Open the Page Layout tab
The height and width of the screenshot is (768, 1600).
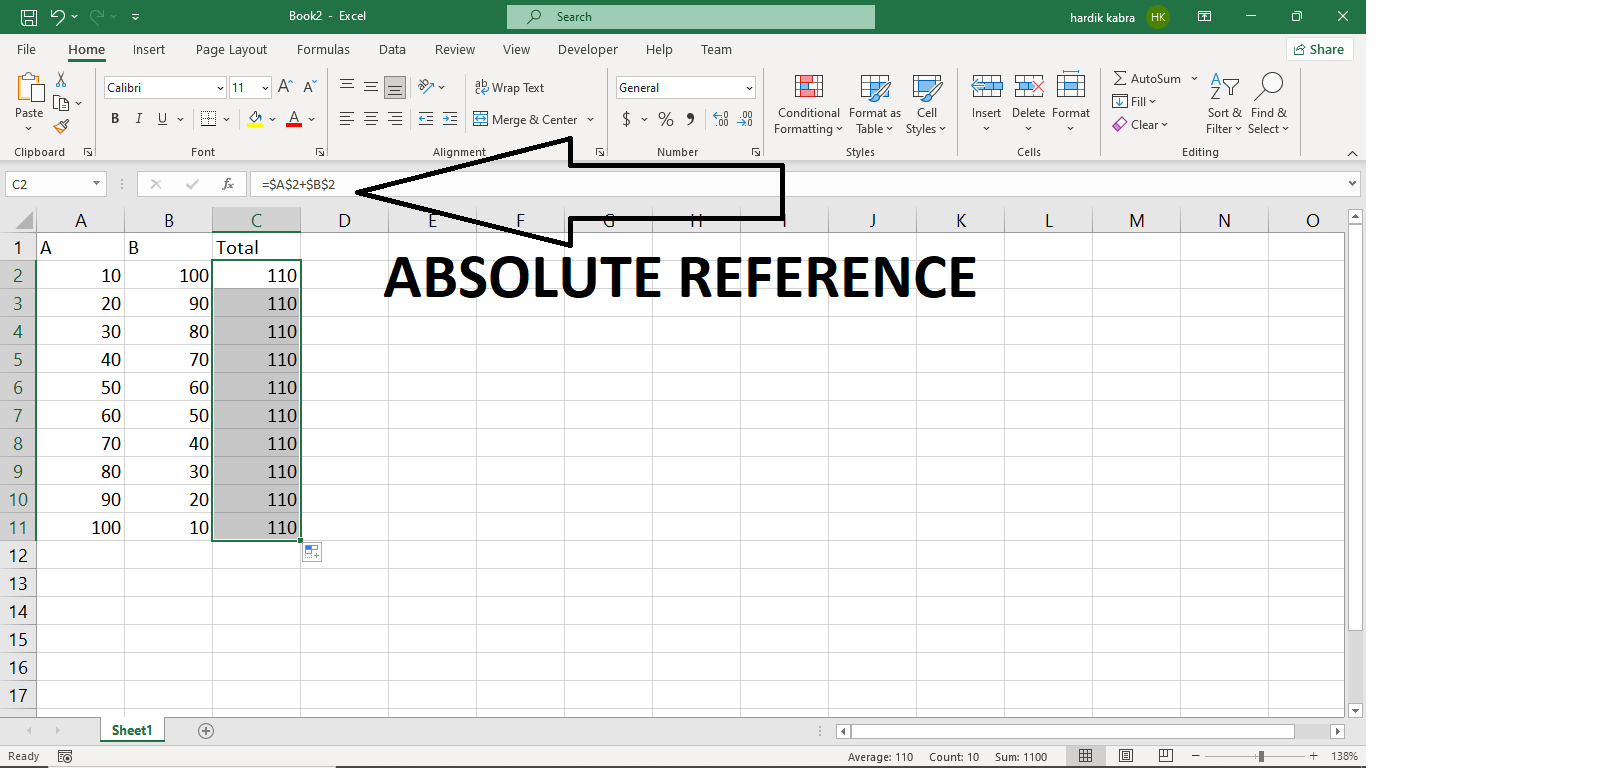coord(231,50)
